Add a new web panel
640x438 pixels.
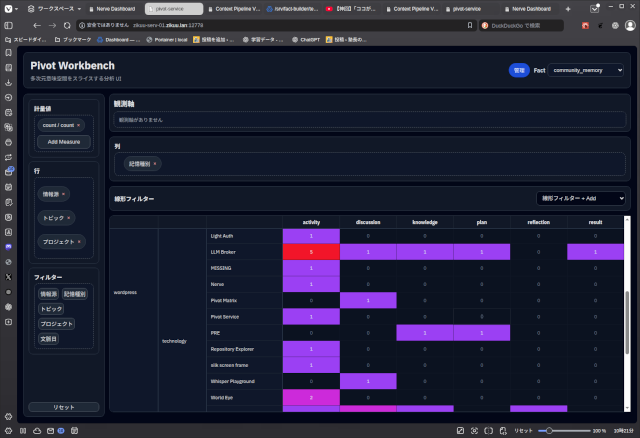click(x=8, y=322)
